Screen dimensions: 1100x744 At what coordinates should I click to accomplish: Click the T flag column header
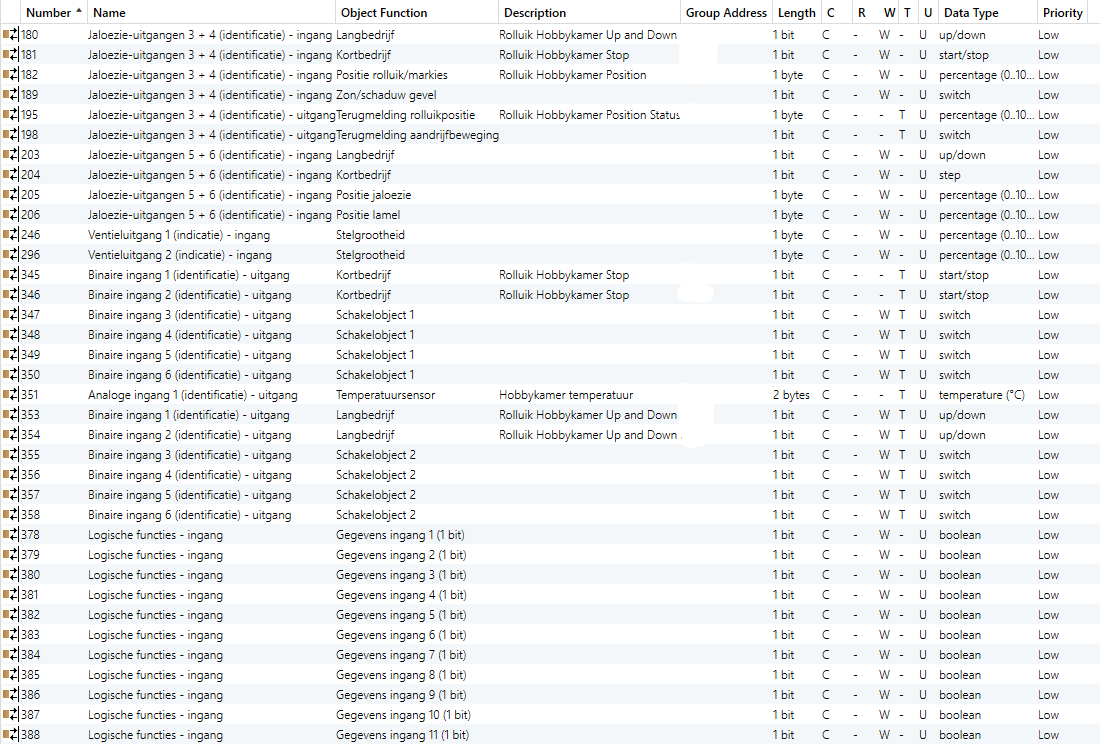coord(907,13)
